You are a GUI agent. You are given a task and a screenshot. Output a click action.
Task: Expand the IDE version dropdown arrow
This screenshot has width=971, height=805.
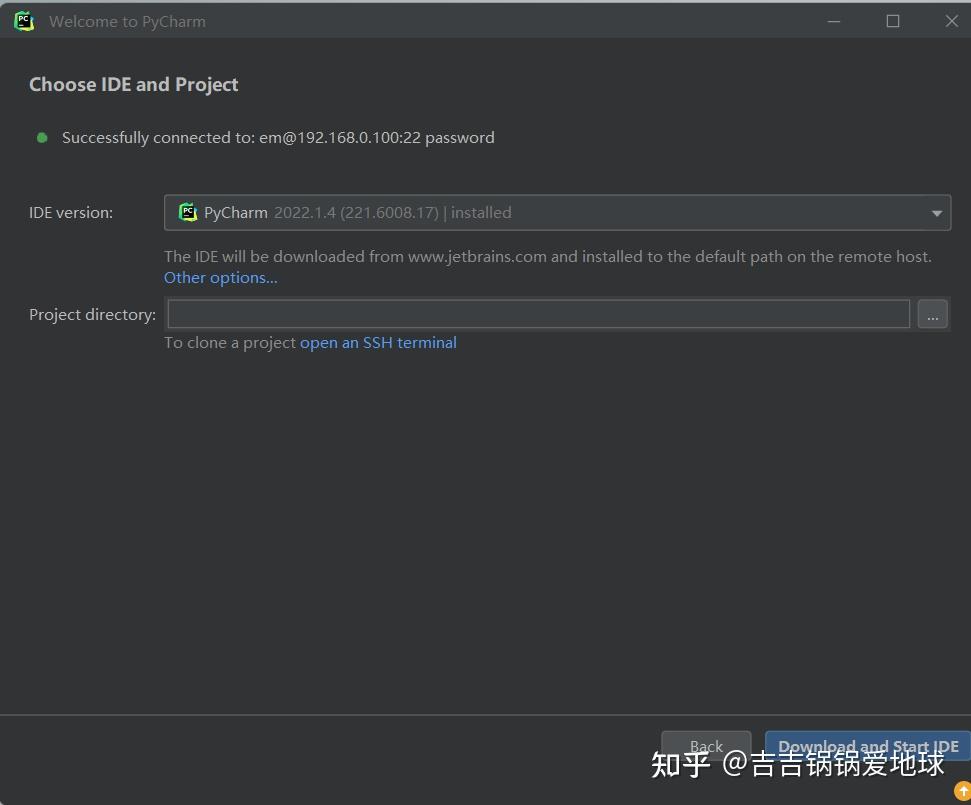pos(936,213)
